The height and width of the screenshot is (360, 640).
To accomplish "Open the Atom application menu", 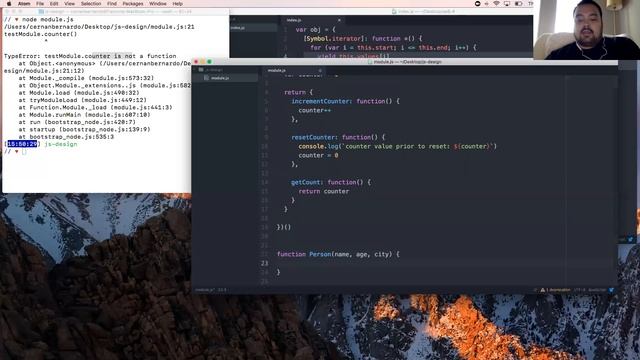I will 24,3.
